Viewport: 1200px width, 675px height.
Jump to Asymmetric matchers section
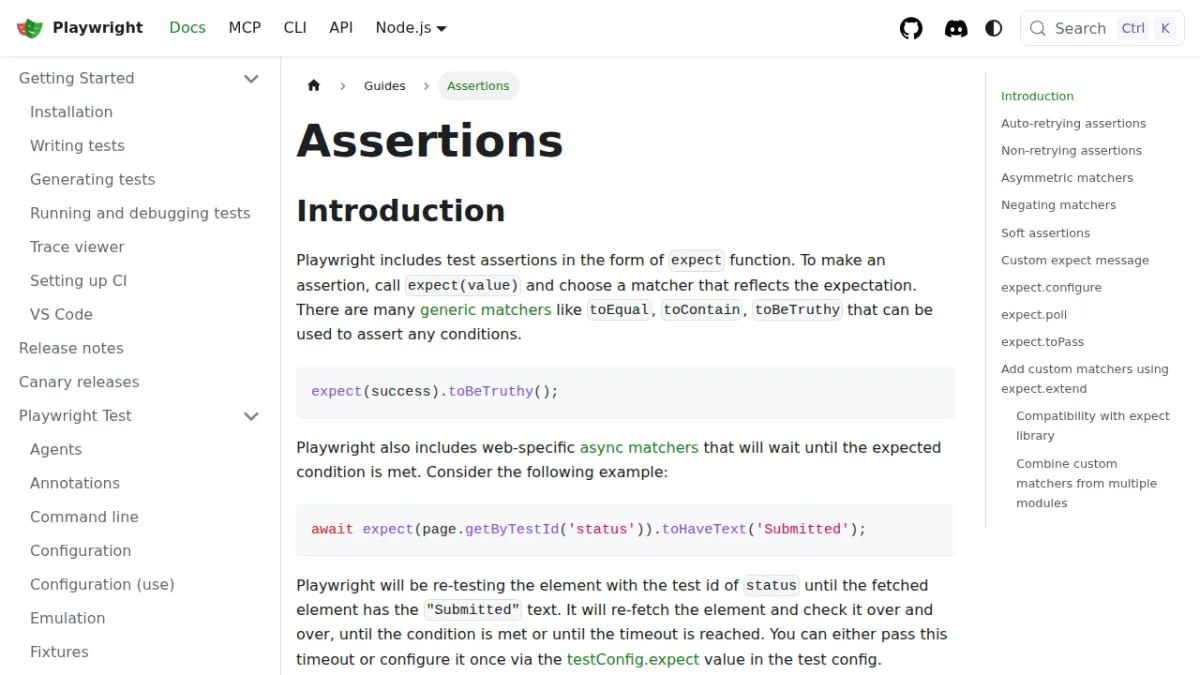point(1067,178)
